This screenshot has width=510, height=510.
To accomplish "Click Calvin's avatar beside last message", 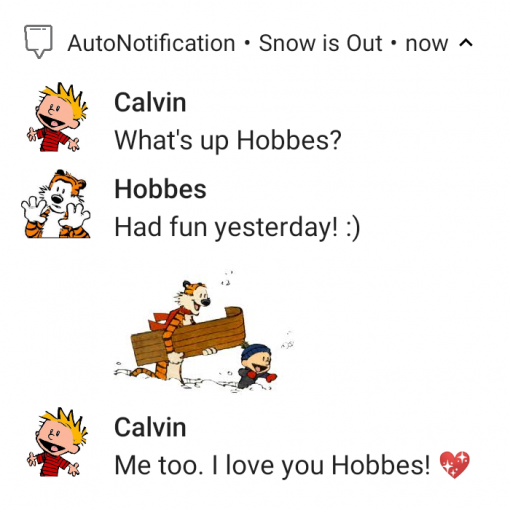I will [x=56, y=442].
